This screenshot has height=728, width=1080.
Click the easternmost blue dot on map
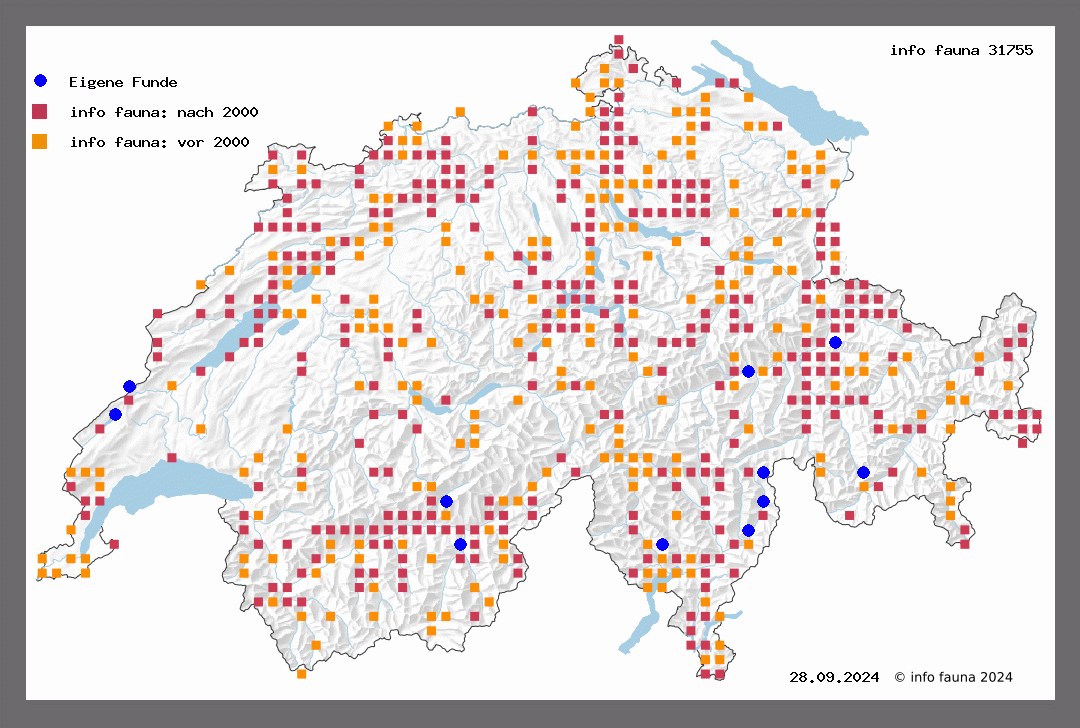coord(863,472)
